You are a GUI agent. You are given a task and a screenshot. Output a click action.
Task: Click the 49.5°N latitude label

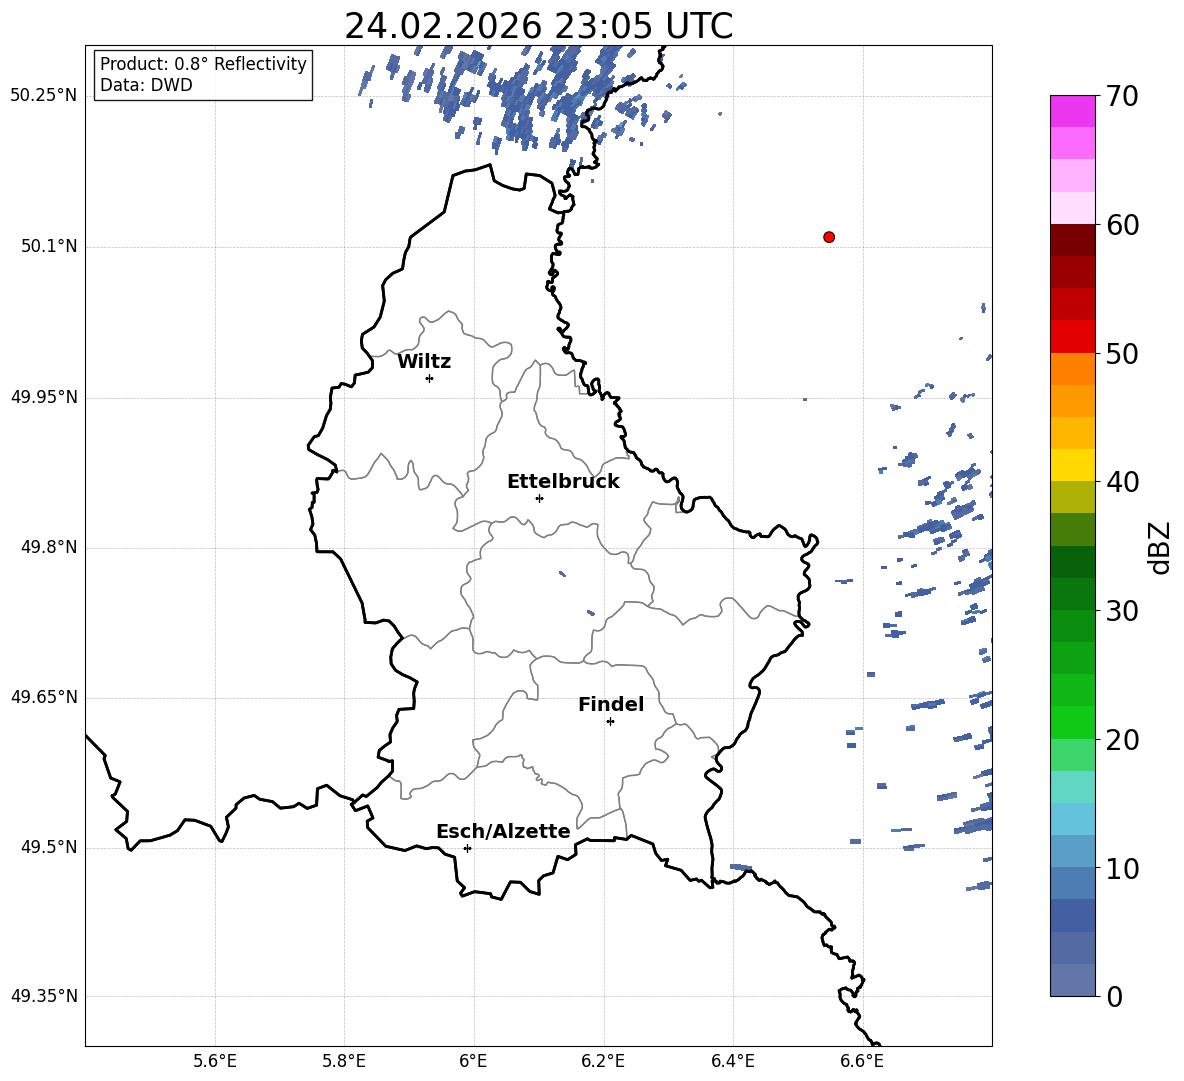coord(49,847)
